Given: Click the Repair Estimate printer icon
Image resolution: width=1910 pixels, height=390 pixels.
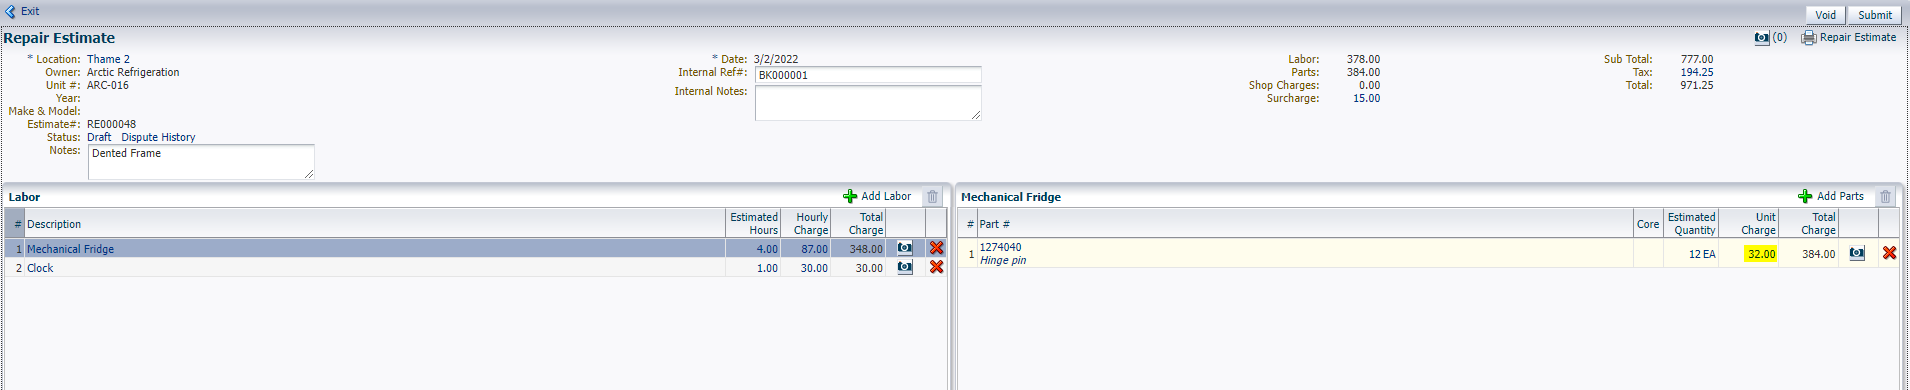Looking at the screenshot, I should pos(1809,38).
